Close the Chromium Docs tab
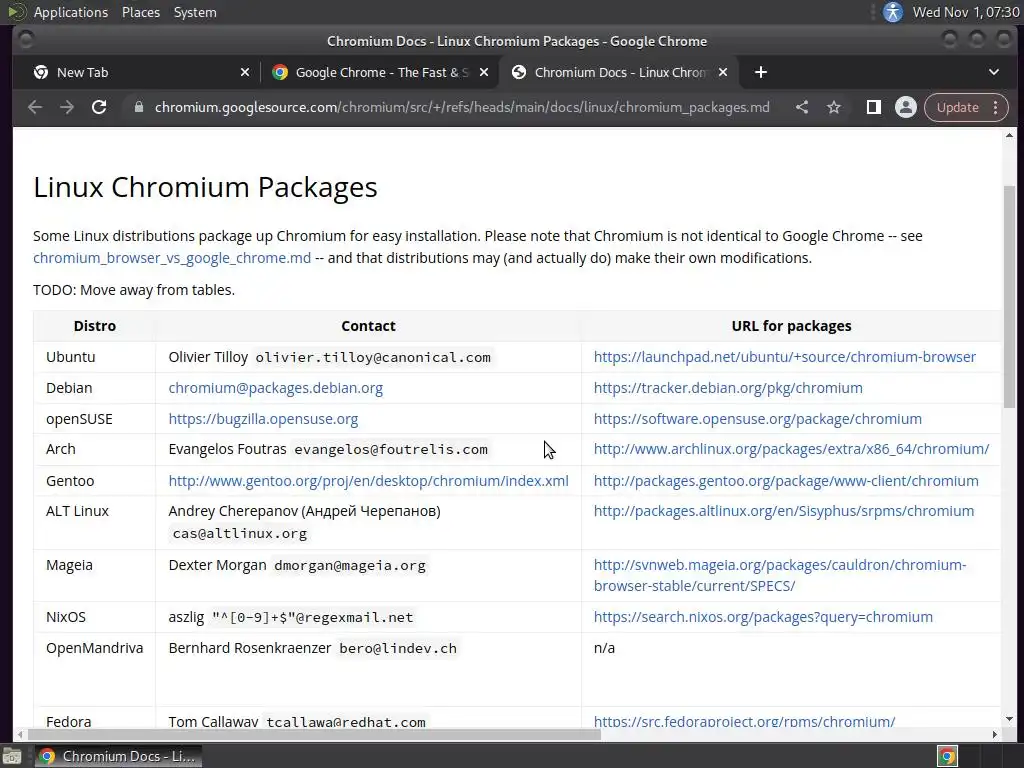Image resolution: width=1024 pixels, height=768 pixels. [x=723, y=72]
